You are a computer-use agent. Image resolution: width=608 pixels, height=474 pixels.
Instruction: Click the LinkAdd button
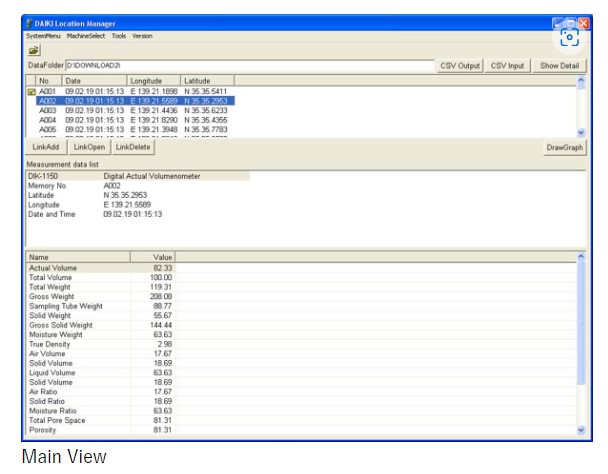(x=46, y=147)
